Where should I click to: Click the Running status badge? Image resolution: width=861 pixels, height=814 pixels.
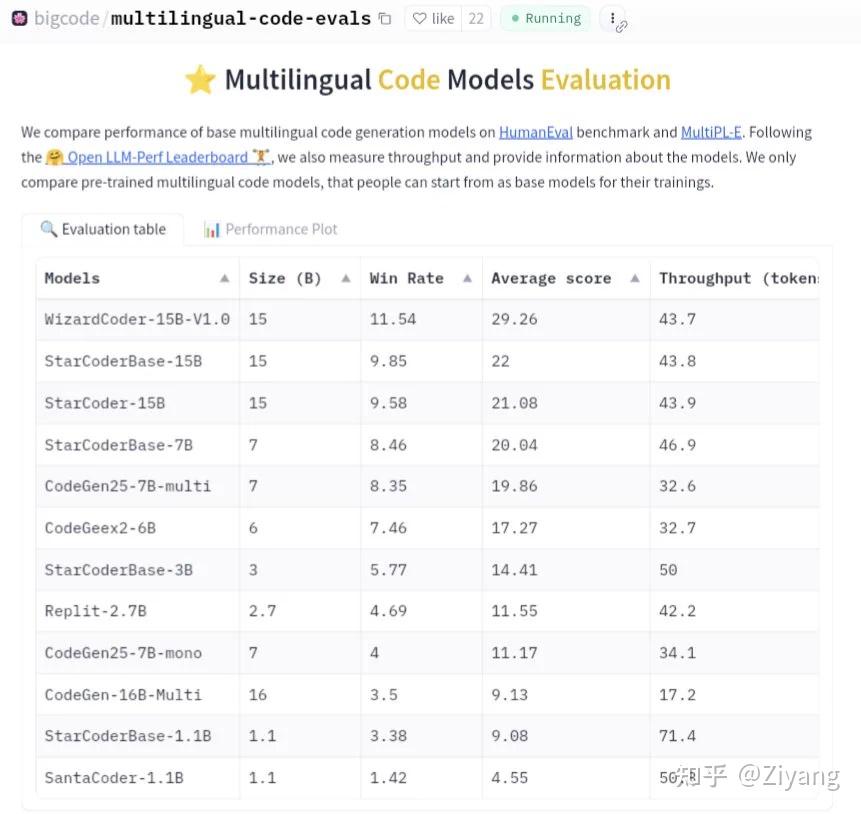[x=544, y=18]
